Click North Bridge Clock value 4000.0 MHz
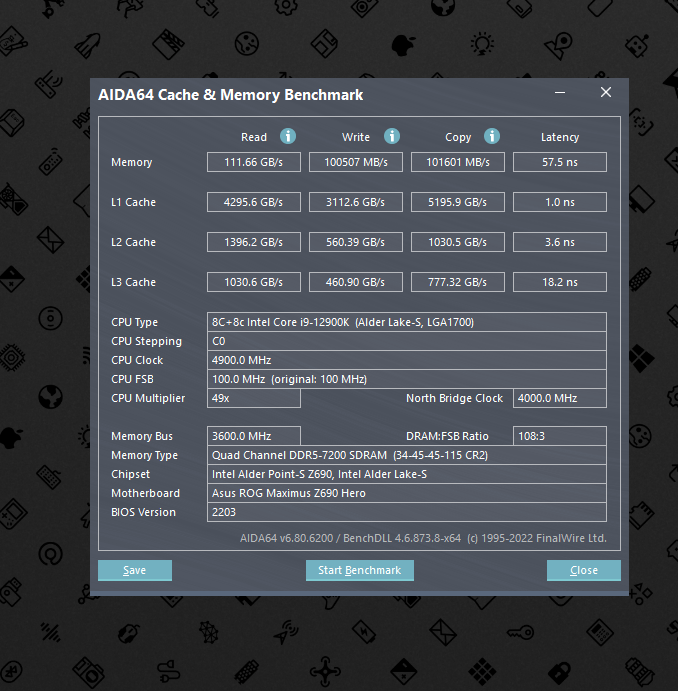Screen dimensions: 678x691 (560, 398)
